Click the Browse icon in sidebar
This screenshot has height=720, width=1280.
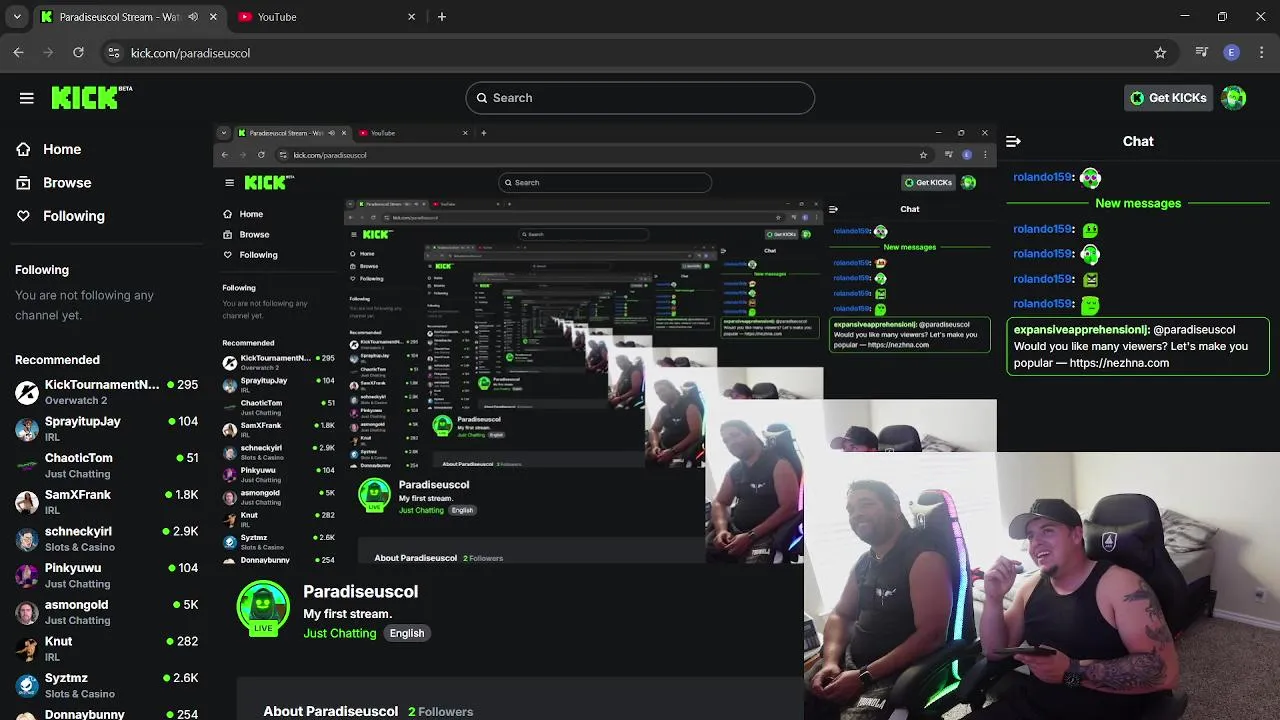(23, 183)
